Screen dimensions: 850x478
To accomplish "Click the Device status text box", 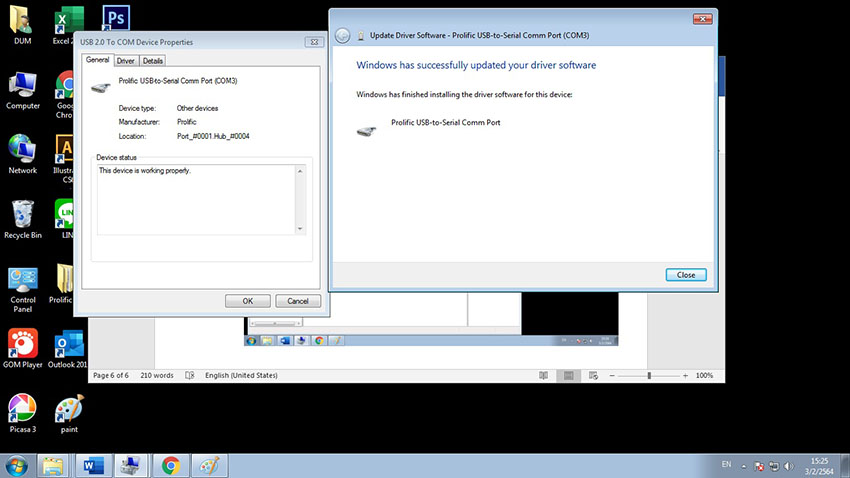I will (x=196, y=200).
